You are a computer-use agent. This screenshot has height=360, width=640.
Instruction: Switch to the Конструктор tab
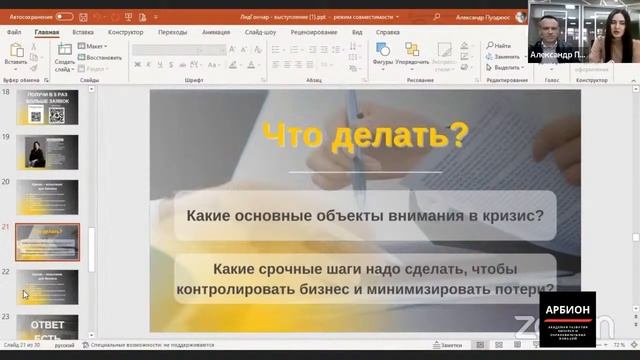tap(126, 32)
